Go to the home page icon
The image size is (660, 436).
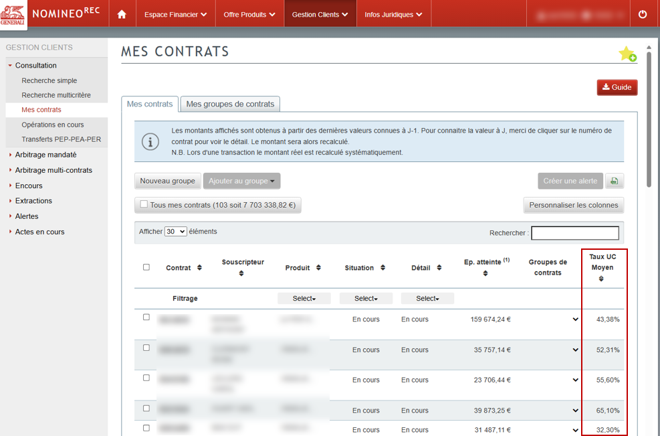pyautogui.click(x=122, y=15)
